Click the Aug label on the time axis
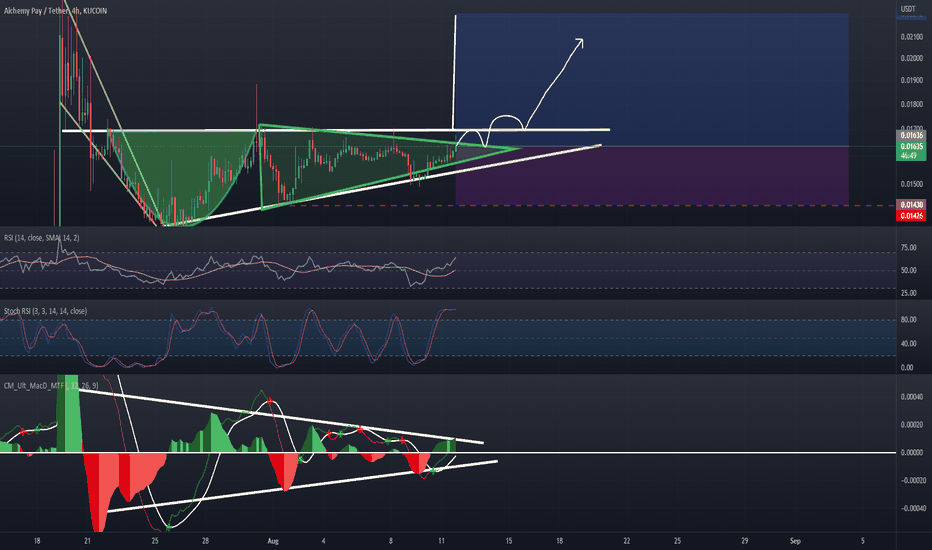The height and width of the screenshot is (550, 932). tap(273, 541)
